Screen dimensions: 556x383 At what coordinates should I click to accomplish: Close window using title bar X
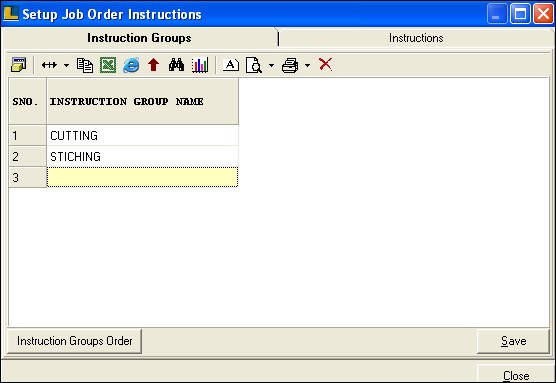click(543, 14)
